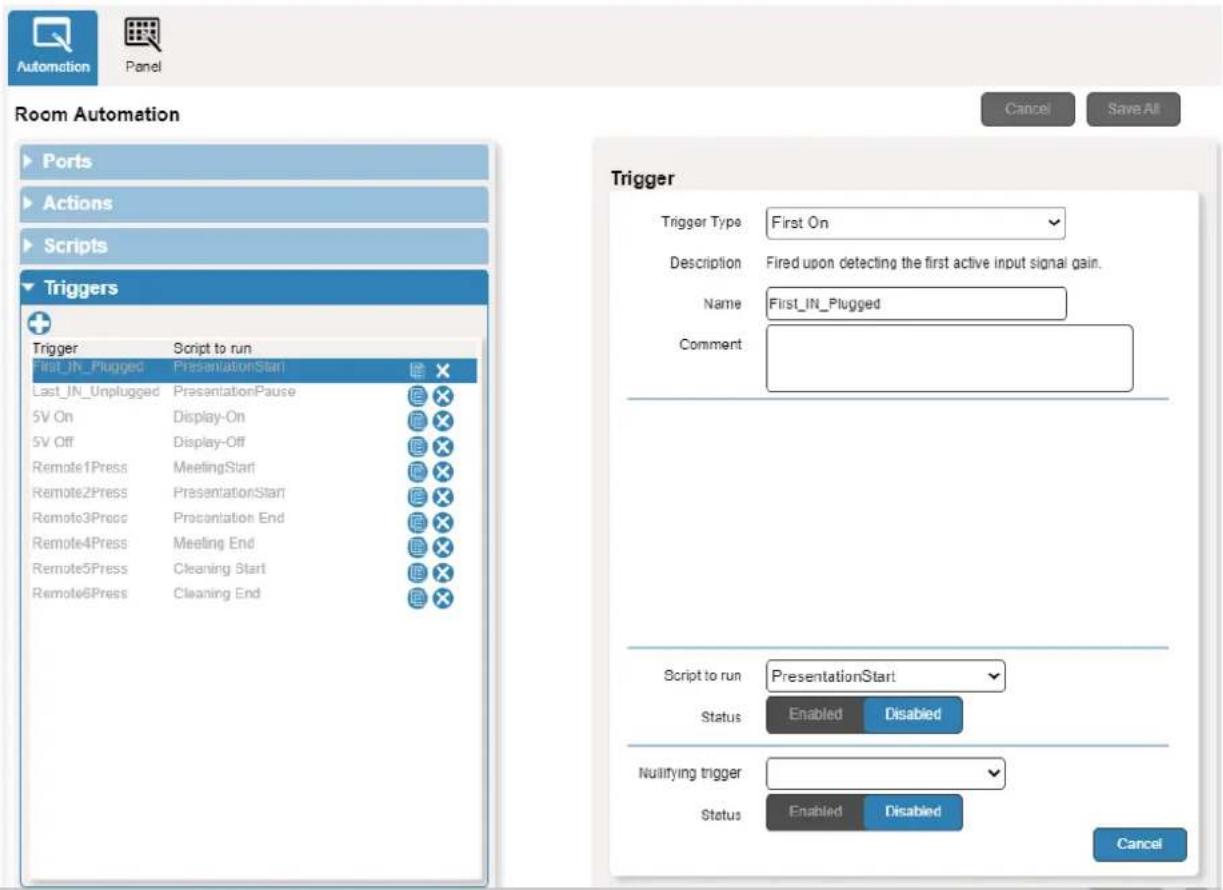Delete the Remote5Press trigger

coord(443,573)
